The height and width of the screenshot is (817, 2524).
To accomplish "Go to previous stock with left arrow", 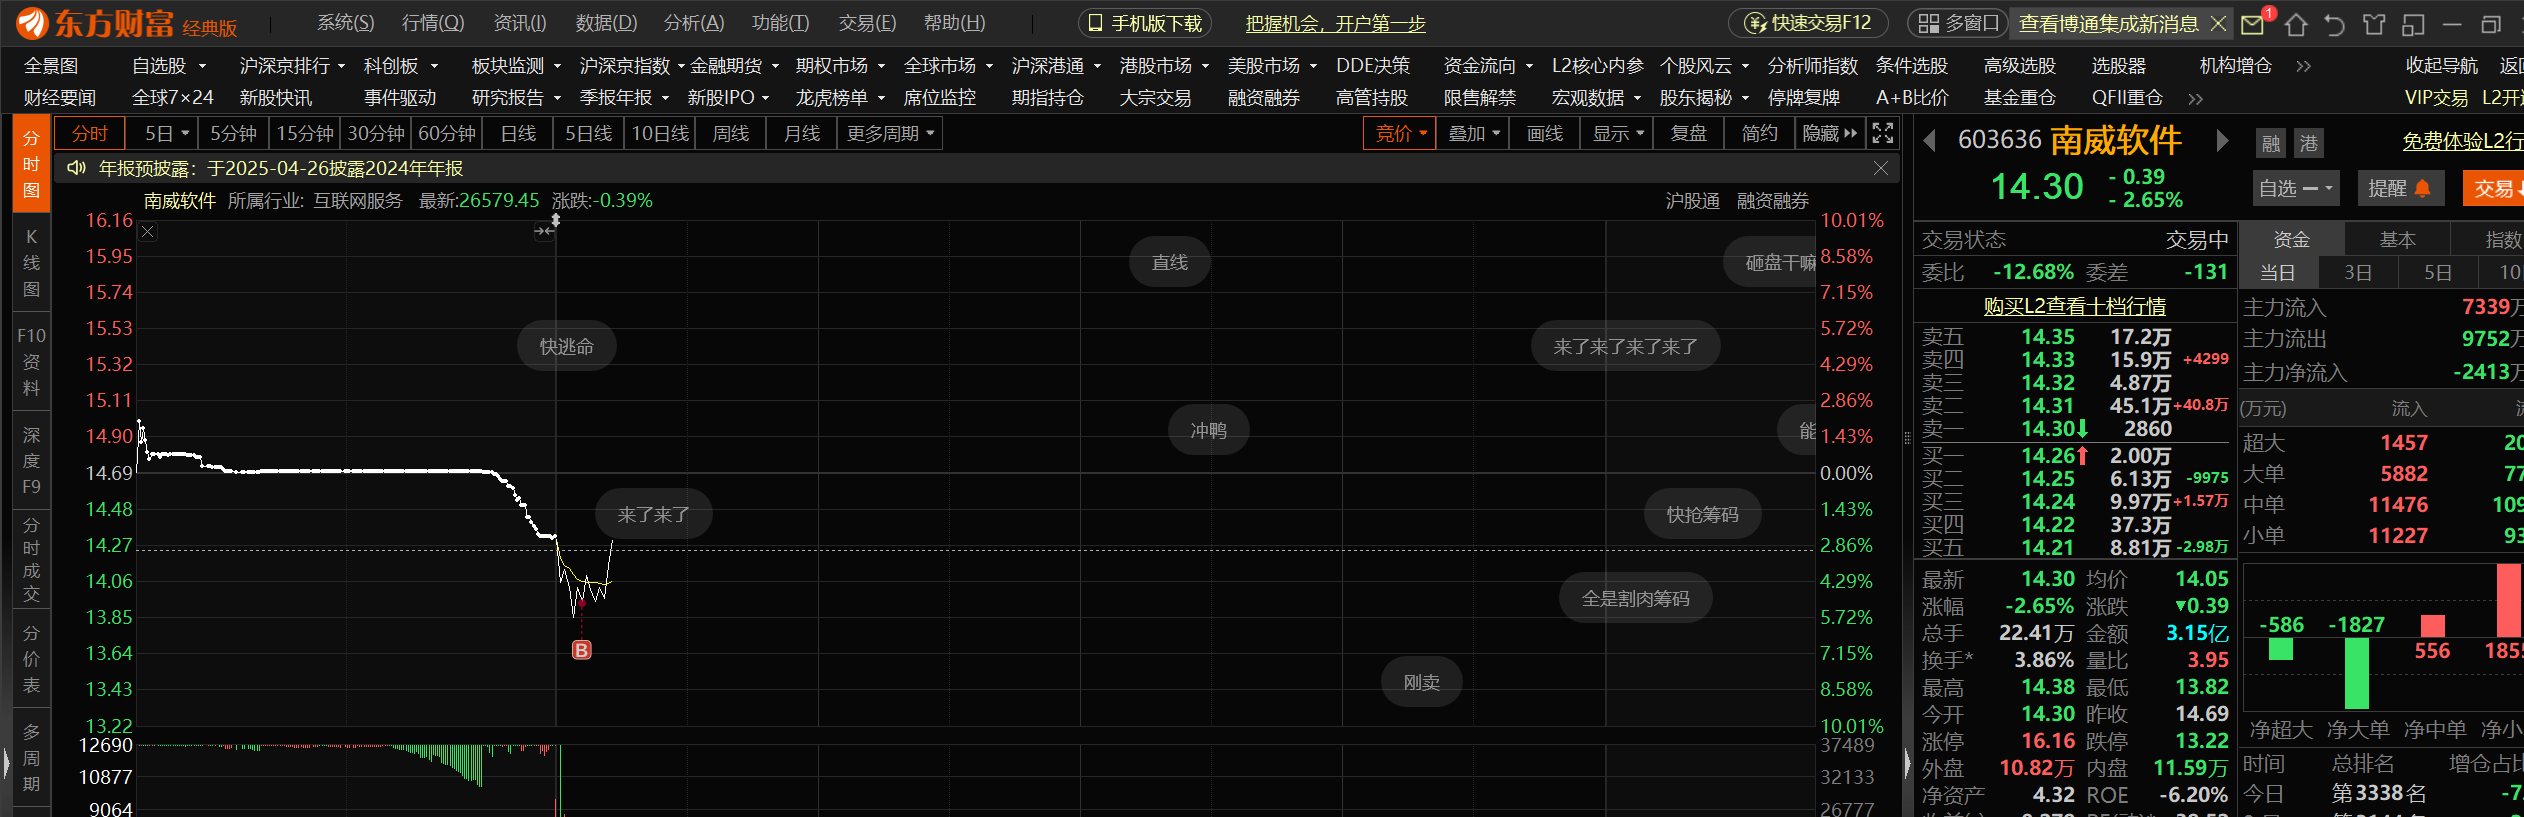I will pyautogui.click(x=1930, y=140).
